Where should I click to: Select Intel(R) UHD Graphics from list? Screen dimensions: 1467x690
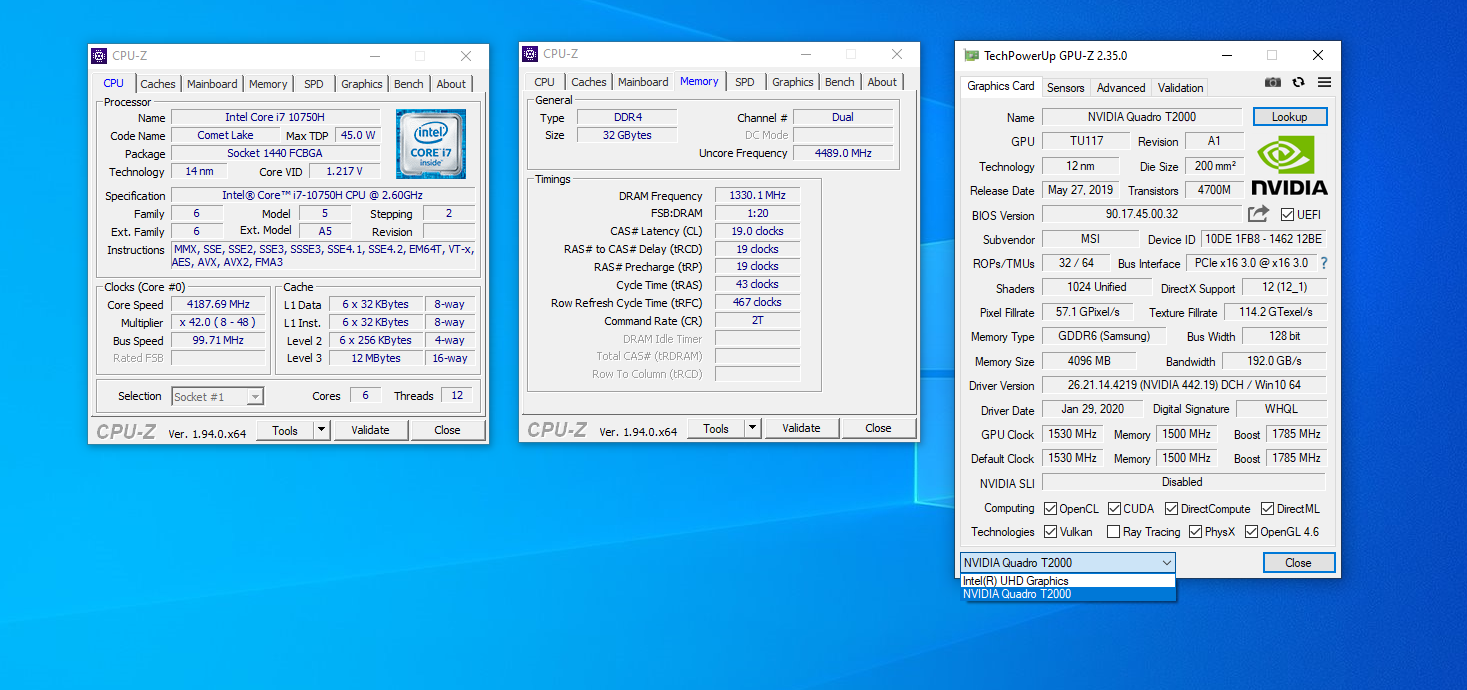[1069, 581]
